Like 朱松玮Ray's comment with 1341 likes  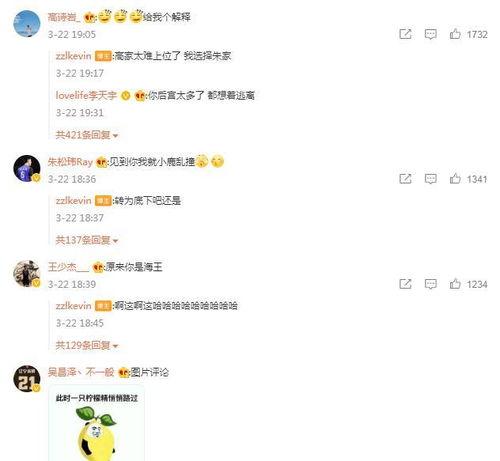coord(455,179)
